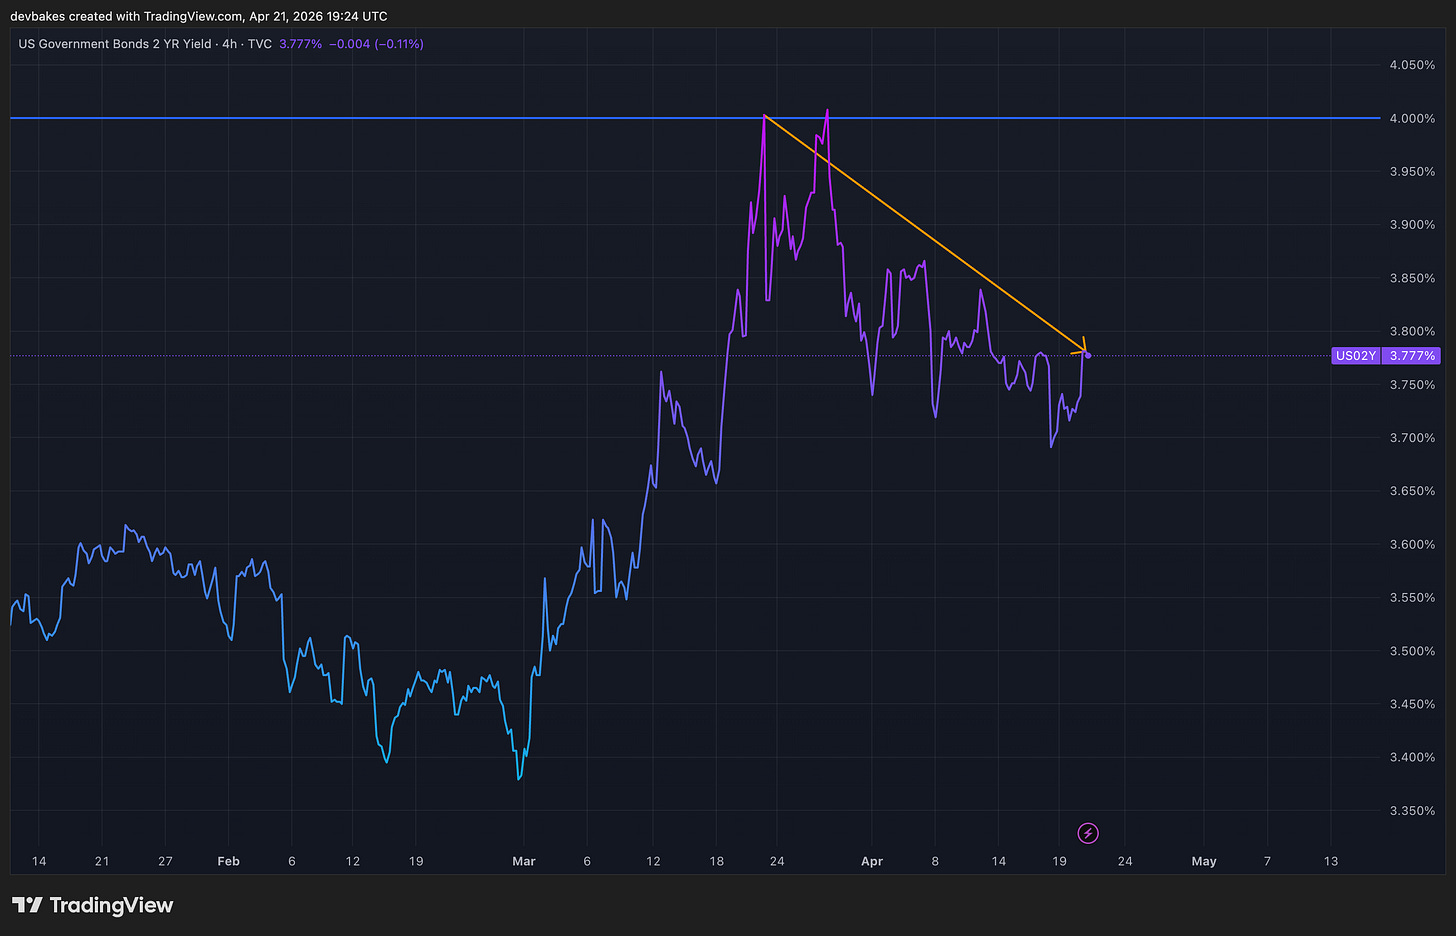Click the devbakes created with TradingView.com caption
Image resolution: width=1456 pixels, height=936 pixels.
[199, 16]
